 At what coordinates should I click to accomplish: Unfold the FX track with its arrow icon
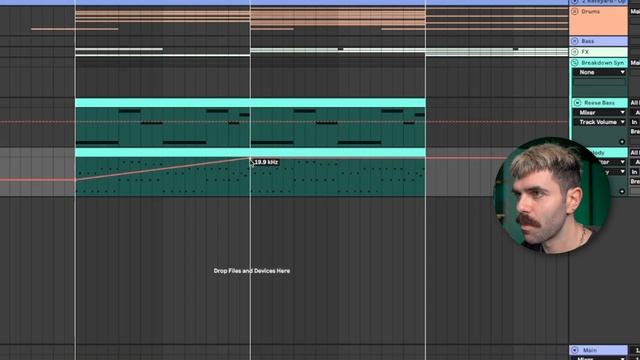[x=575, y=52]
